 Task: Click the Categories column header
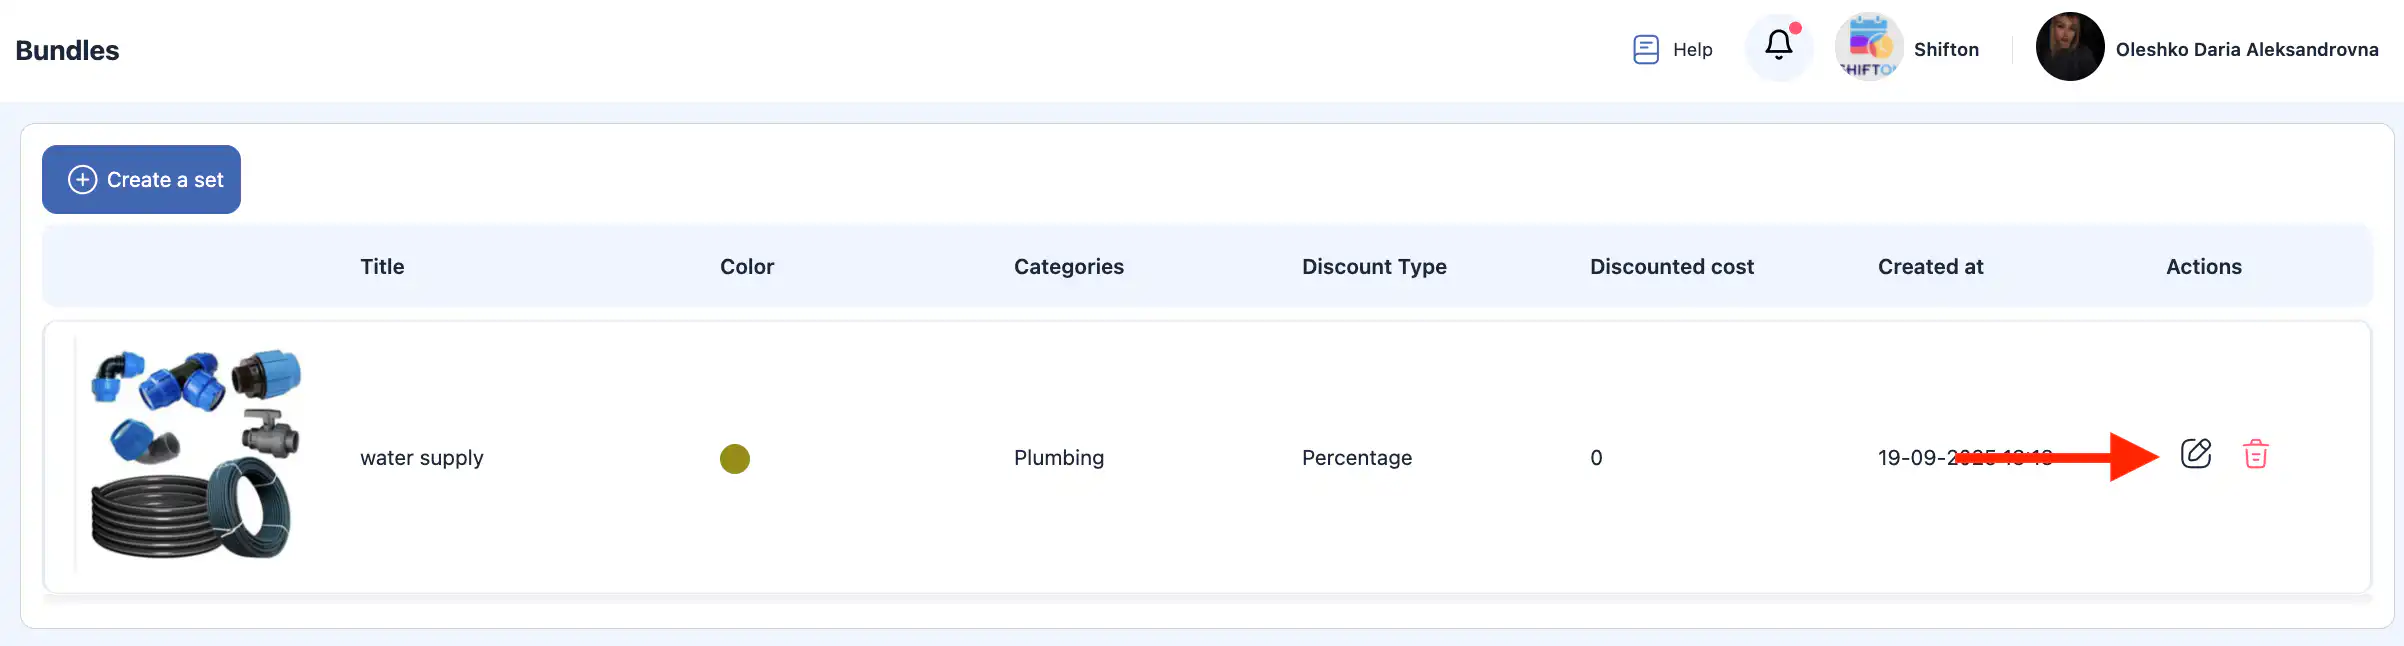1068,267
